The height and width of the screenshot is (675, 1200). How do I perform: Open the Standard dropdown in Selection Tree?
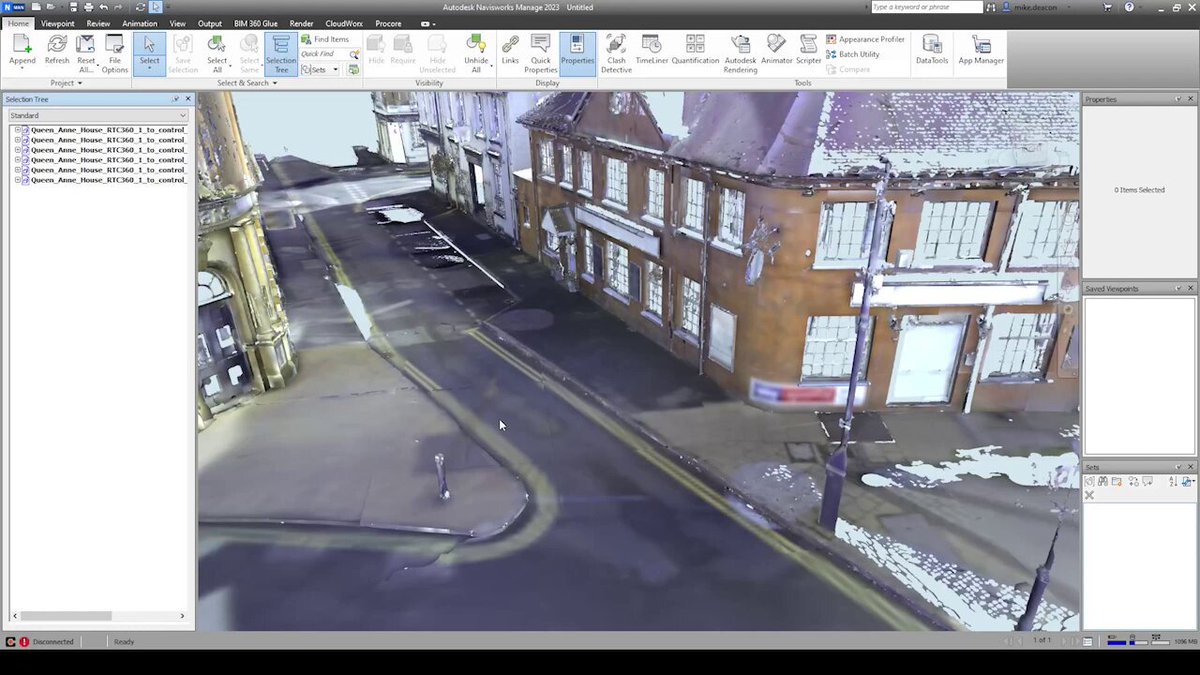(x=98, y=115)
